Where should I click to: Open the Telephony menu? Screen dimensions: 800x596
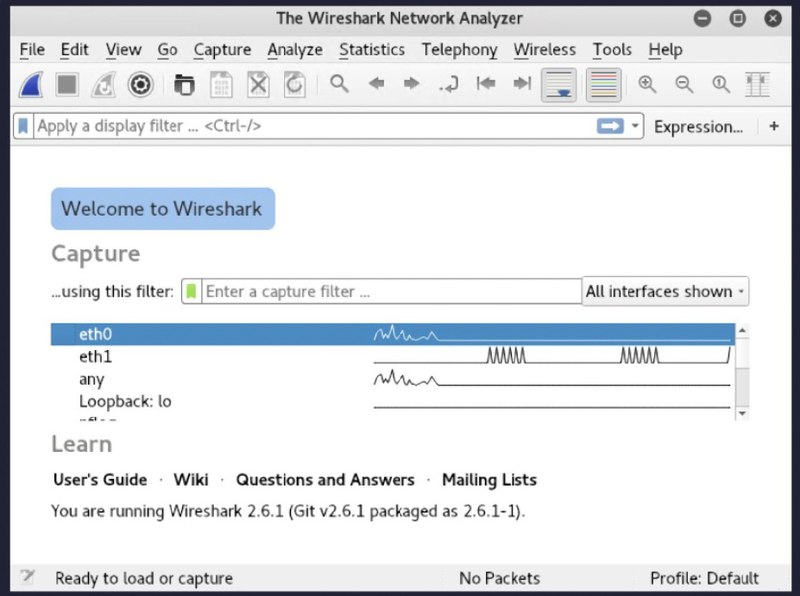[459, 49]
